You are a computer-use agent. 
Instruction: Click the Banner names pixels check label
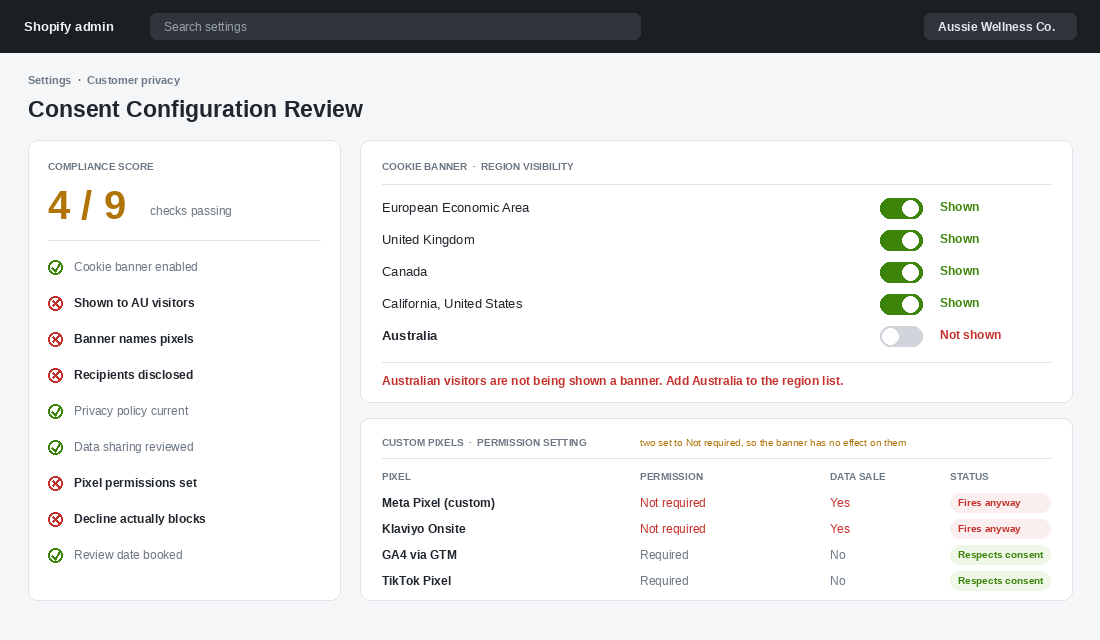(x=133, y=339)
